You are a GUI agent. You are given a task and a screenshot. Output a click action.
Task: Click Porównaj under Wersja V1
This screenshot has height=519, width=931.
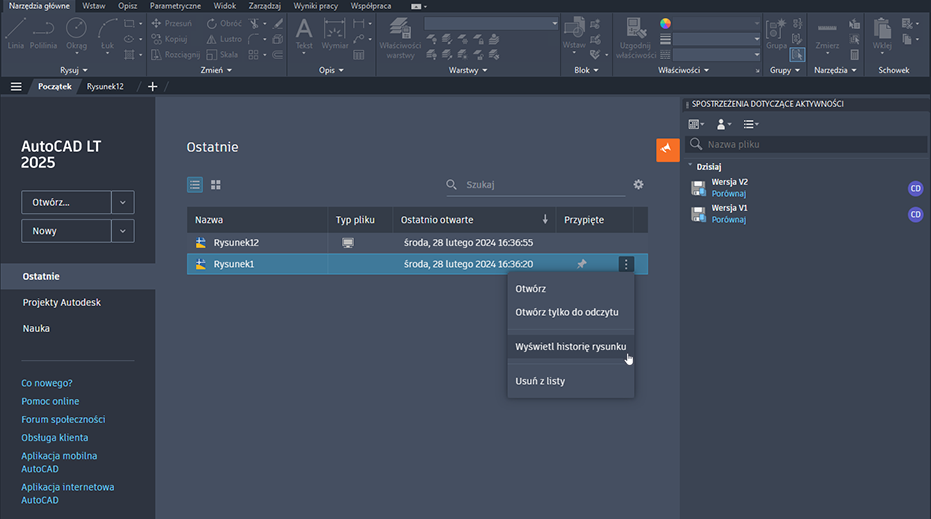coord(729,220)
